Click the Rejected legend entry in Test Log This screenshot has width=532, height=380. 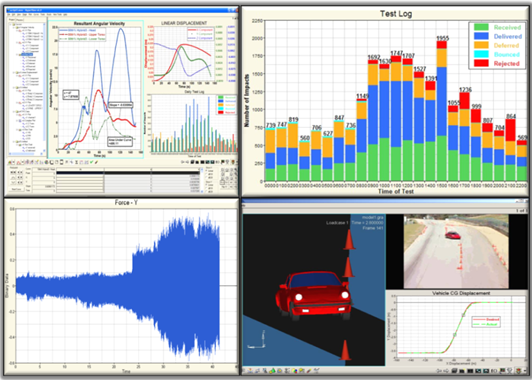pos(507,63)
